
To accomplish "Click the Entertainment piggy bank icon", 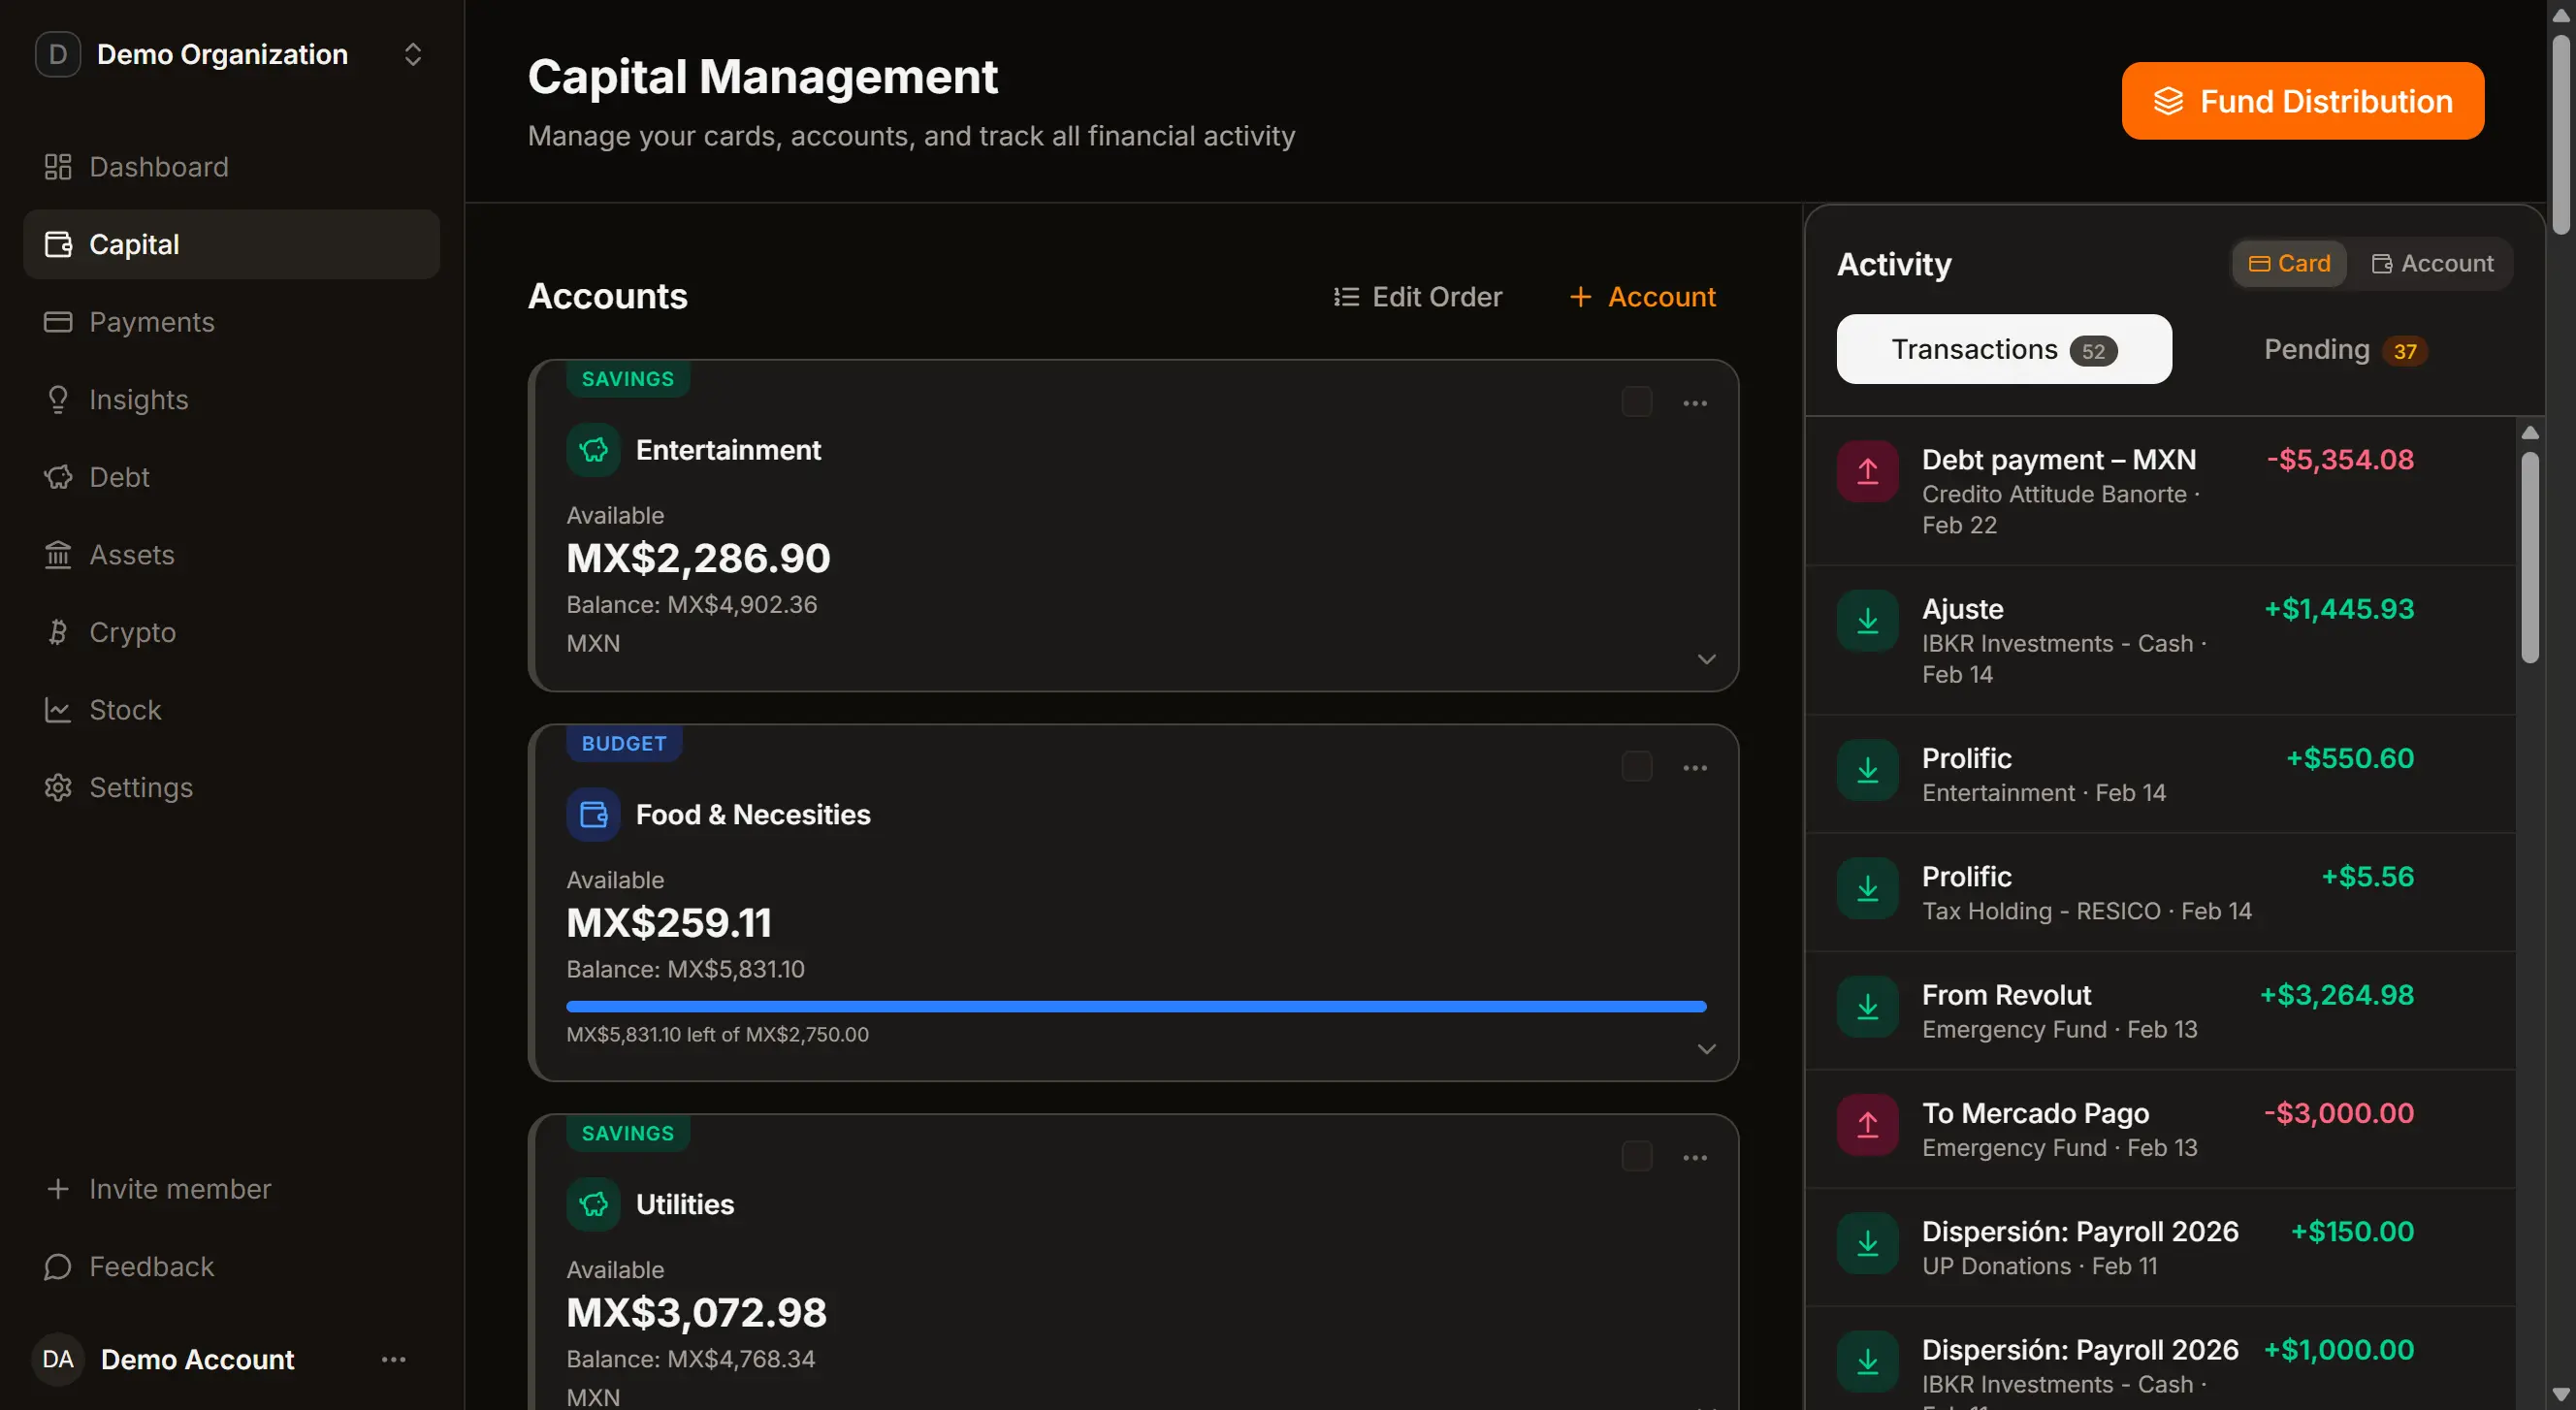I will point(594,450).
